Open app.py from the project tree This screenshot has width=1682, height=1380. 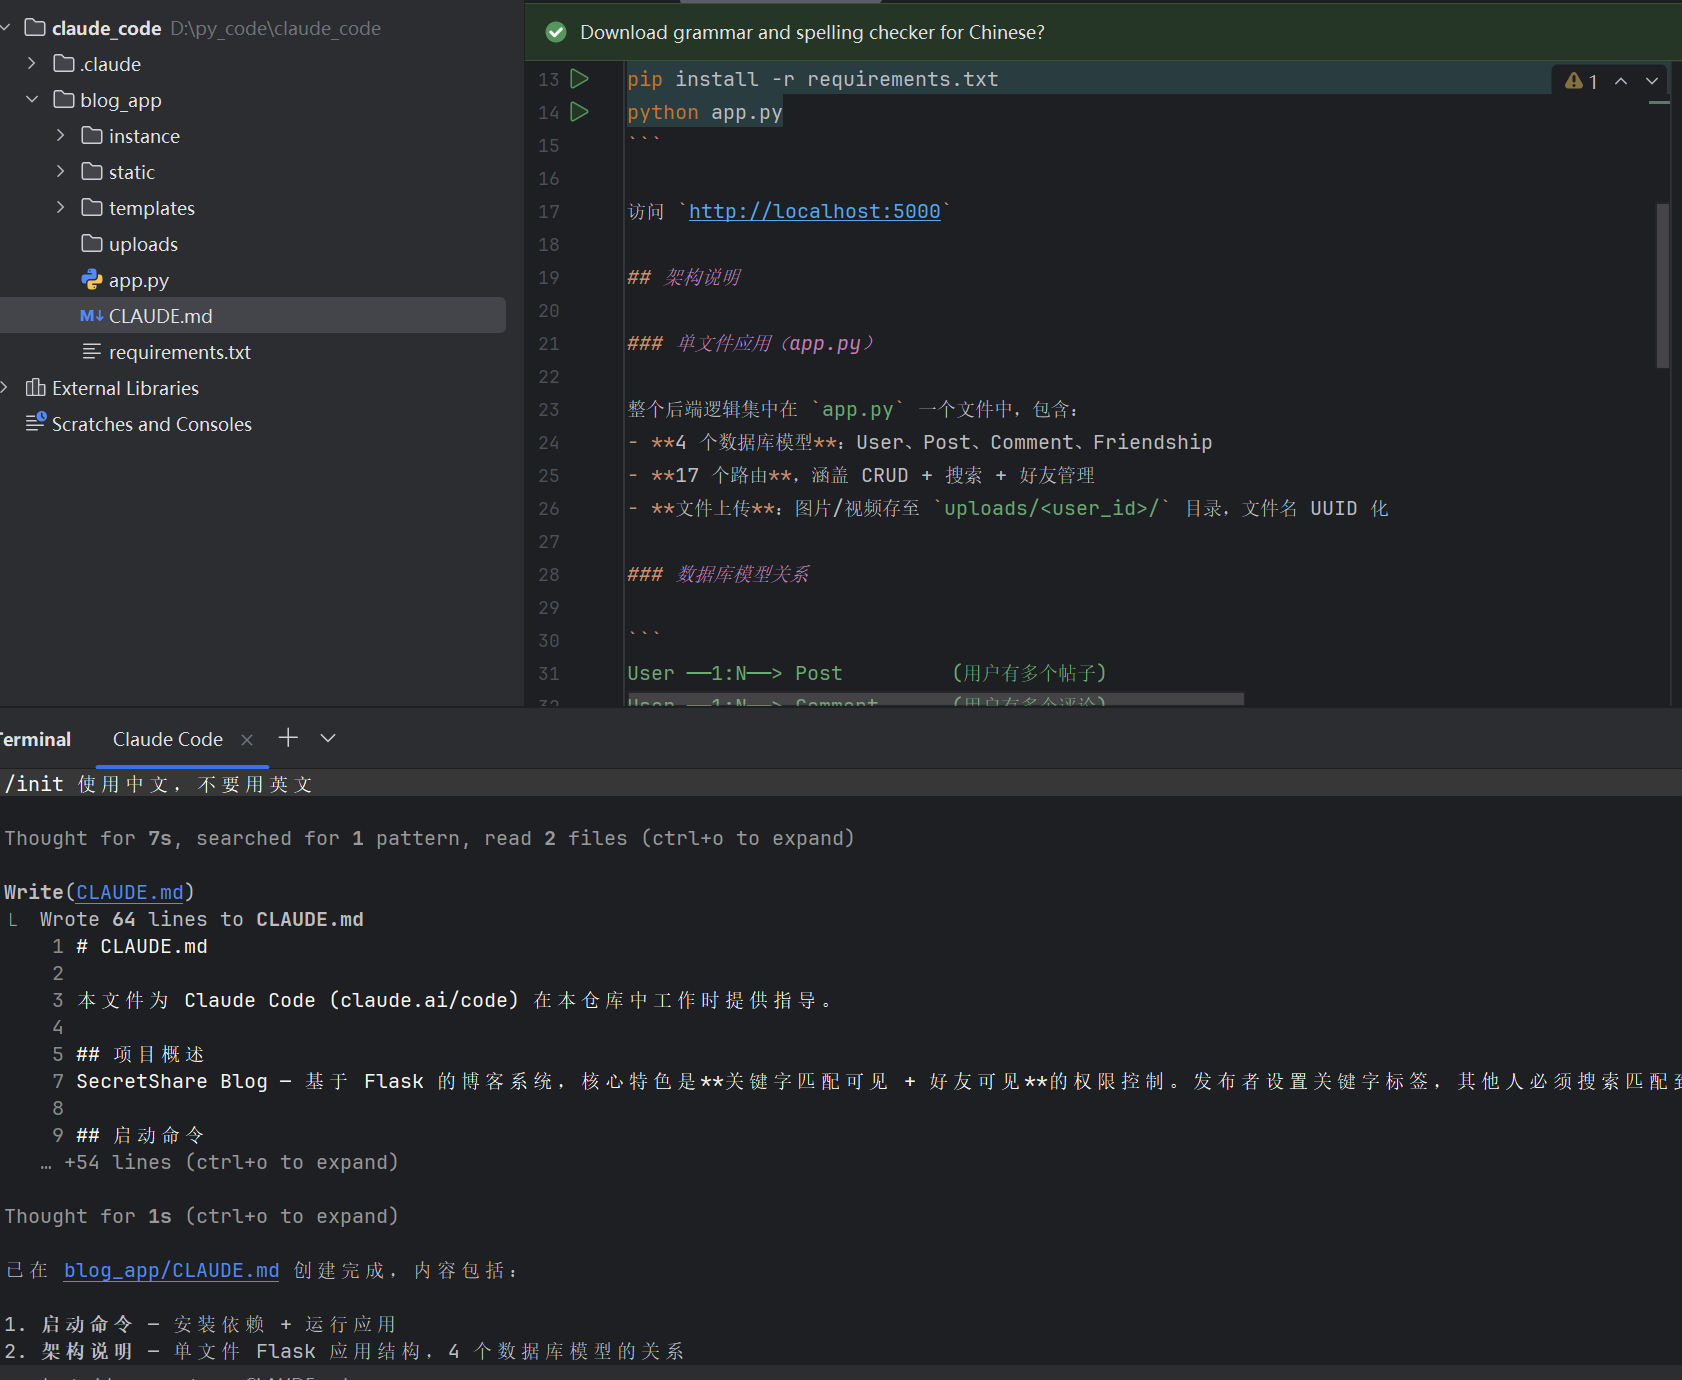[x=139, y=280]
